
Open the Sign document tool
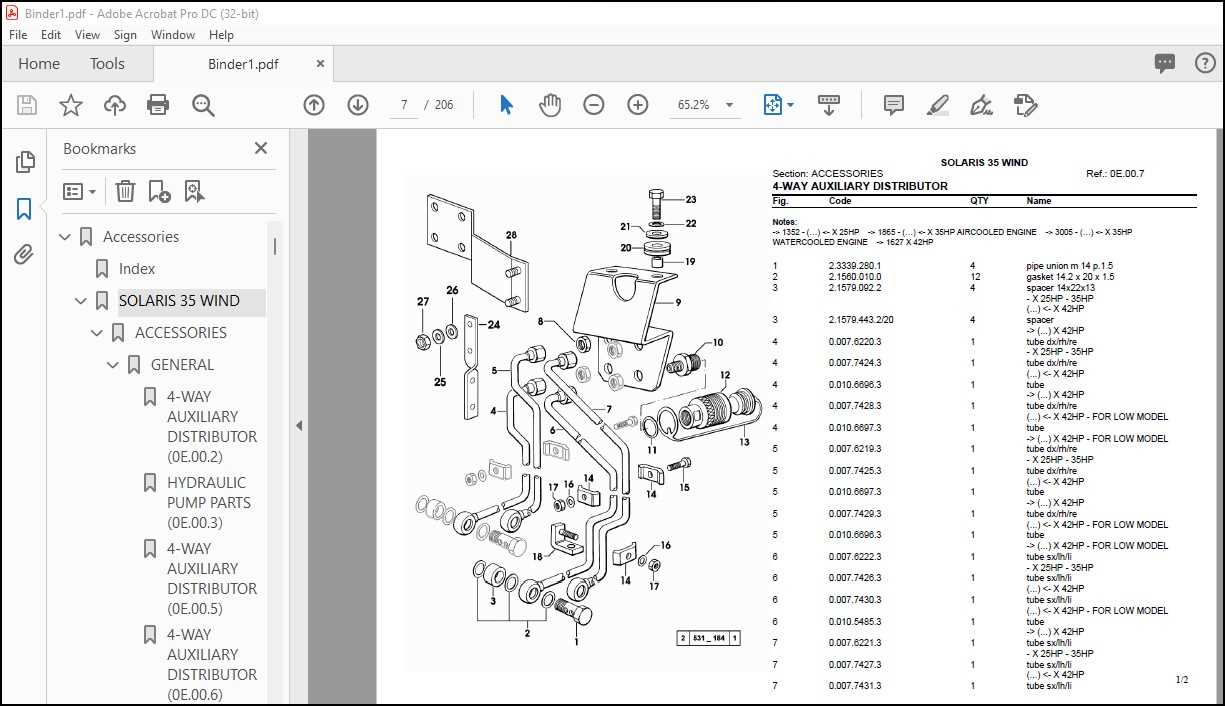tap(981, 105)
